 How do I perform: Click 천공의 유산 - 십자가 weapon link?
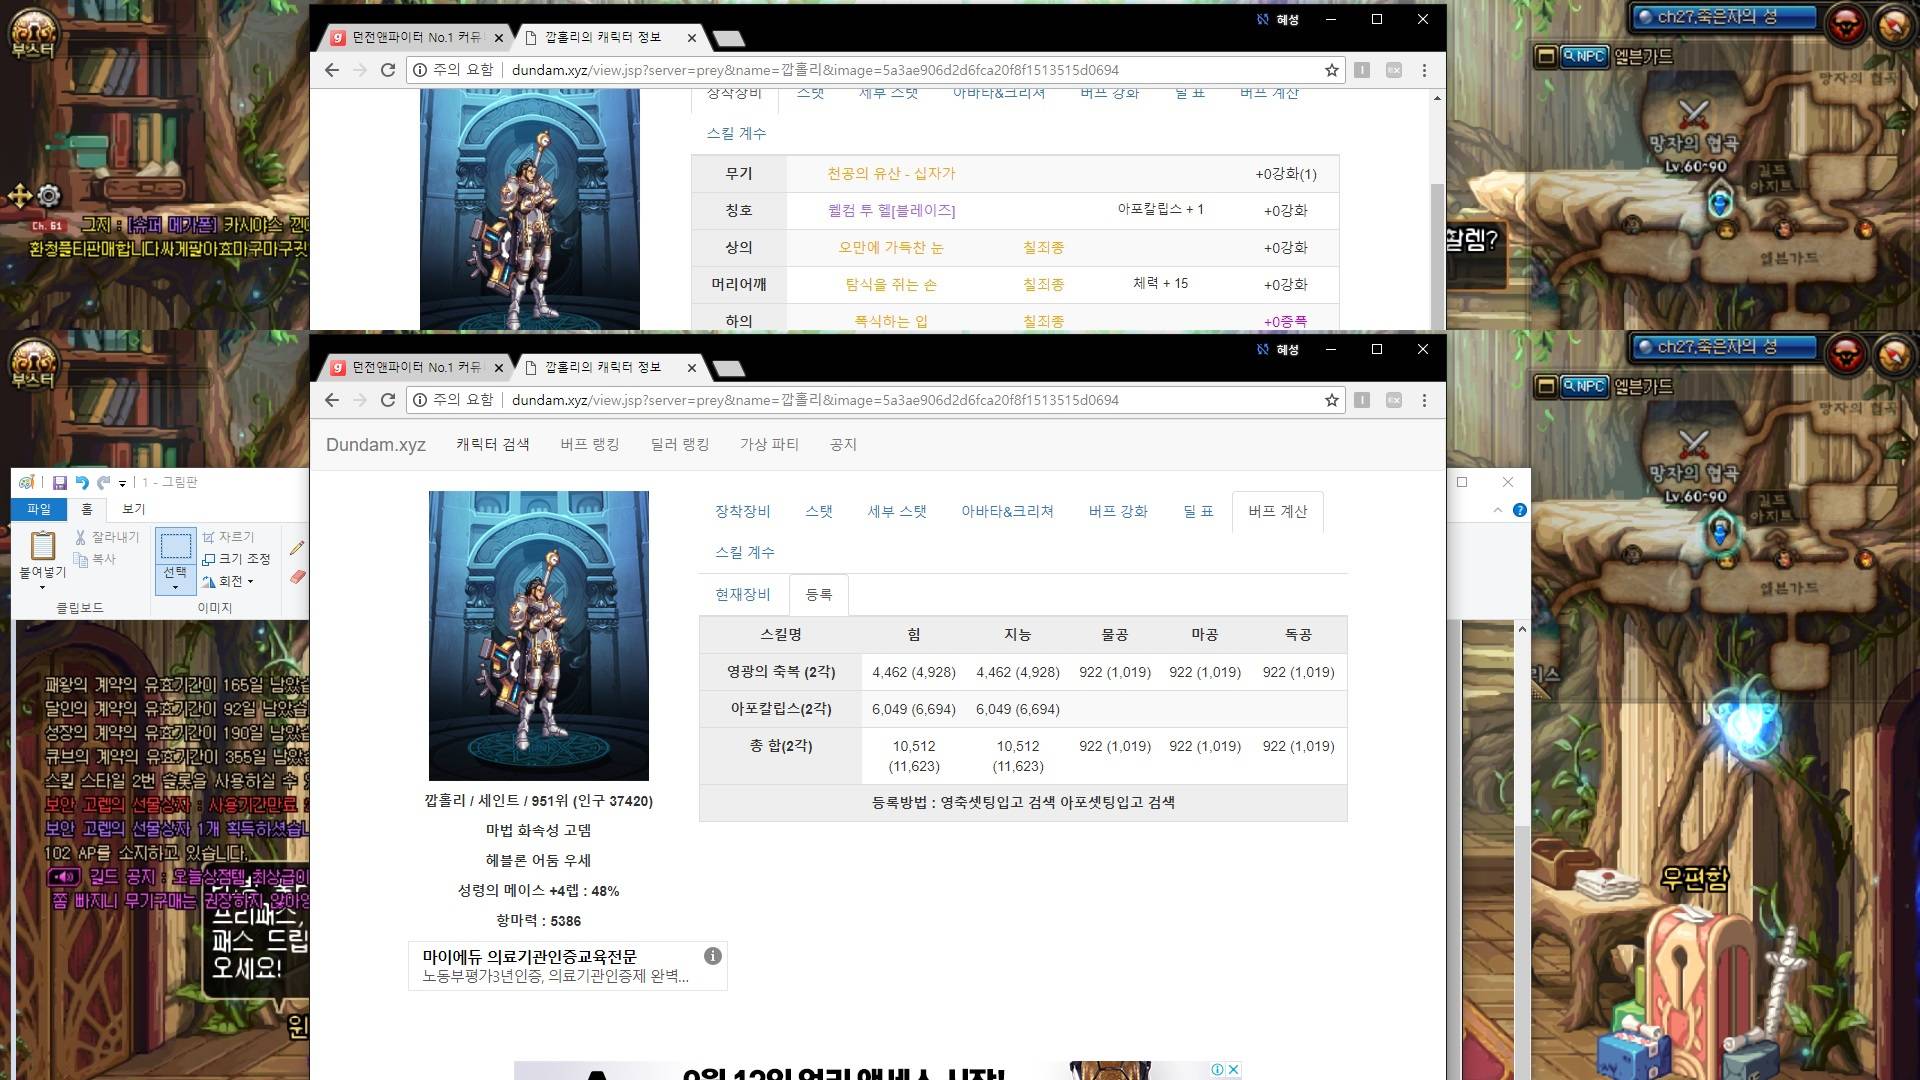pyautogui.click(x=891, y=174)
